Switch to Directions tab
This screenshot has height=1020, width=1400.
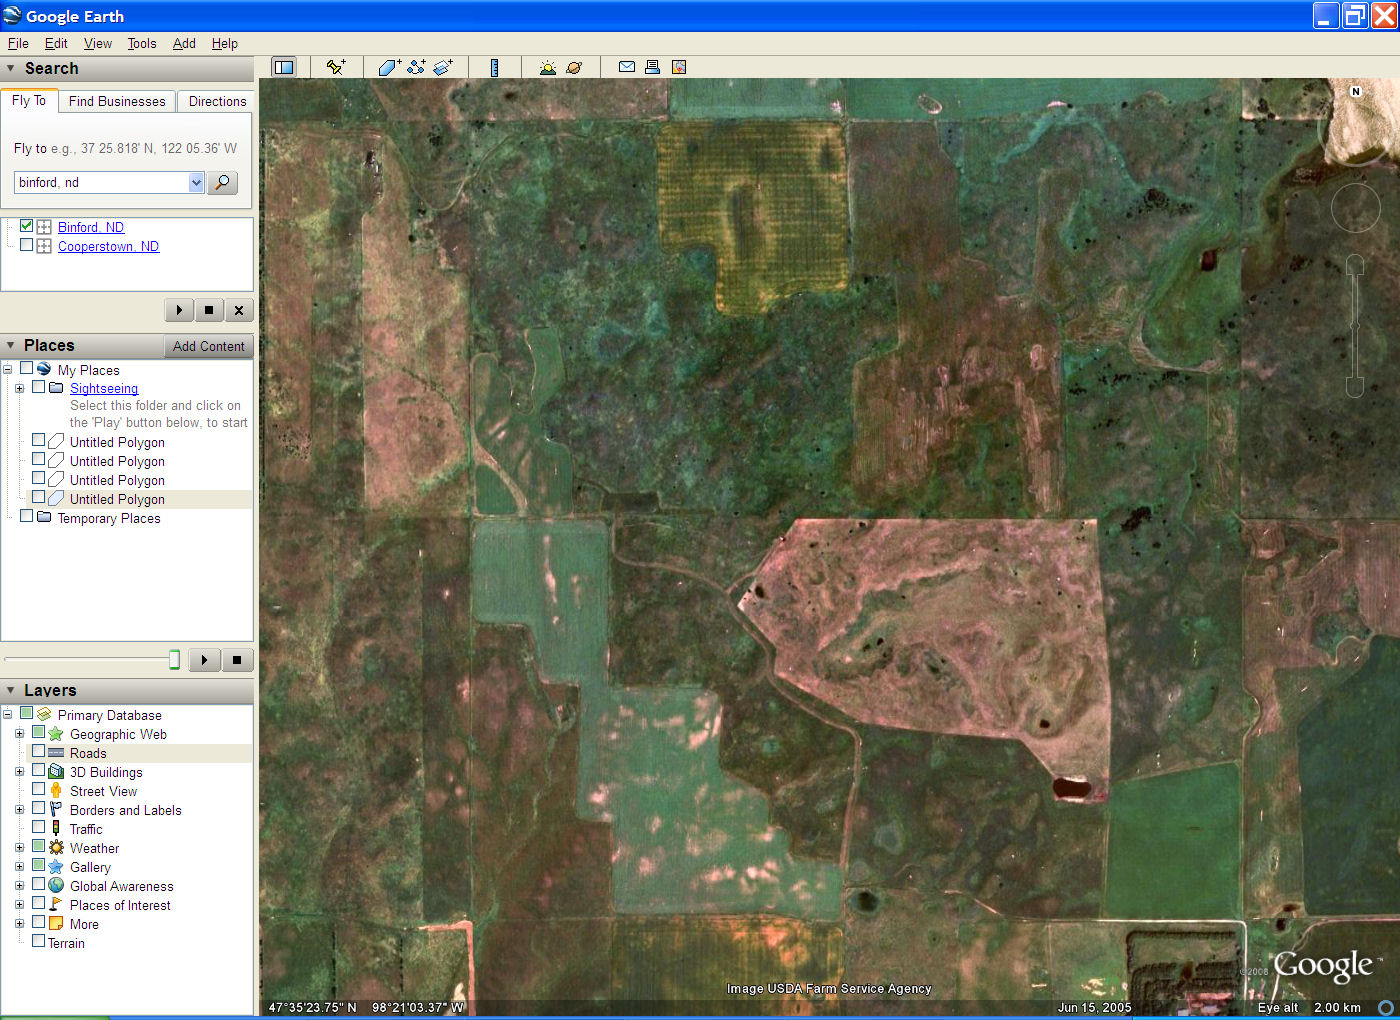pyautogui.click(x=217, y=101)
